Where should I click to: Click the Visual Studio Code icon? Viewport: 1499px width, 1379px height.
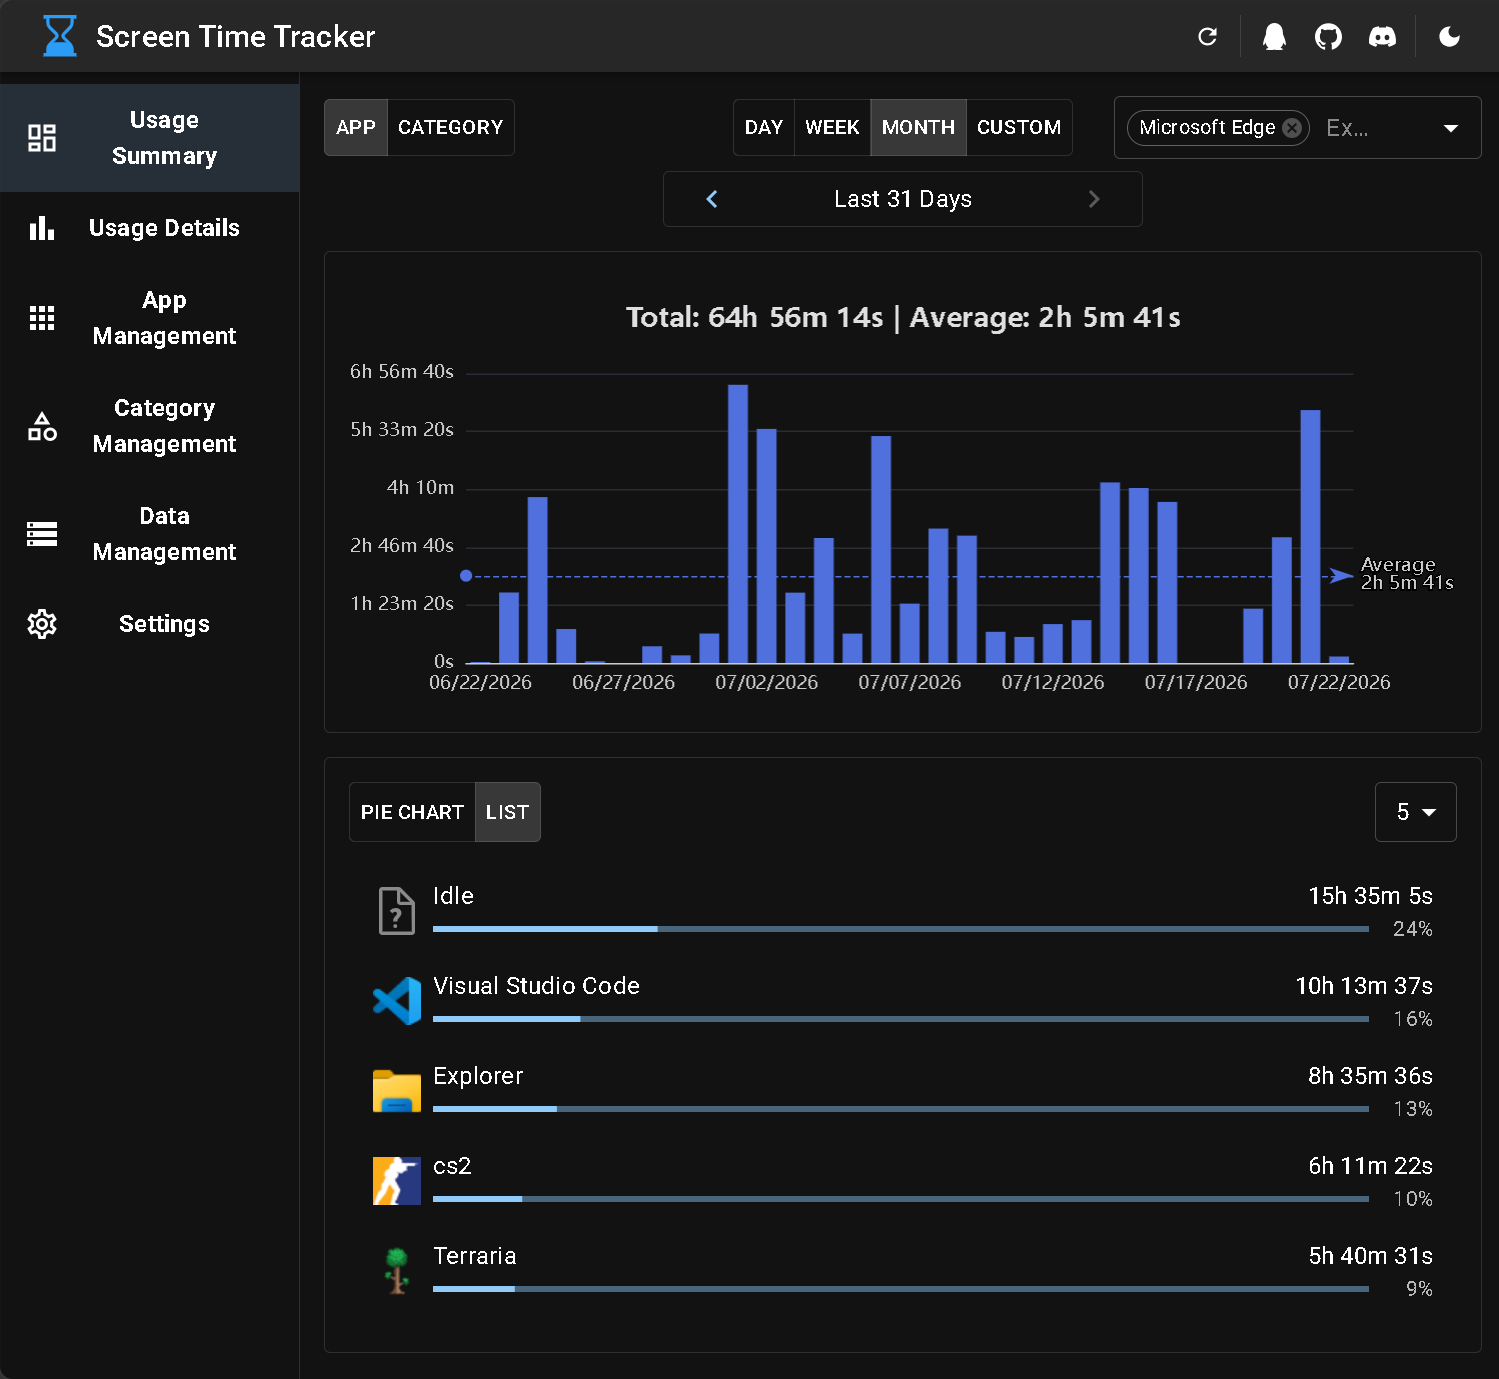click(397, 1000)
